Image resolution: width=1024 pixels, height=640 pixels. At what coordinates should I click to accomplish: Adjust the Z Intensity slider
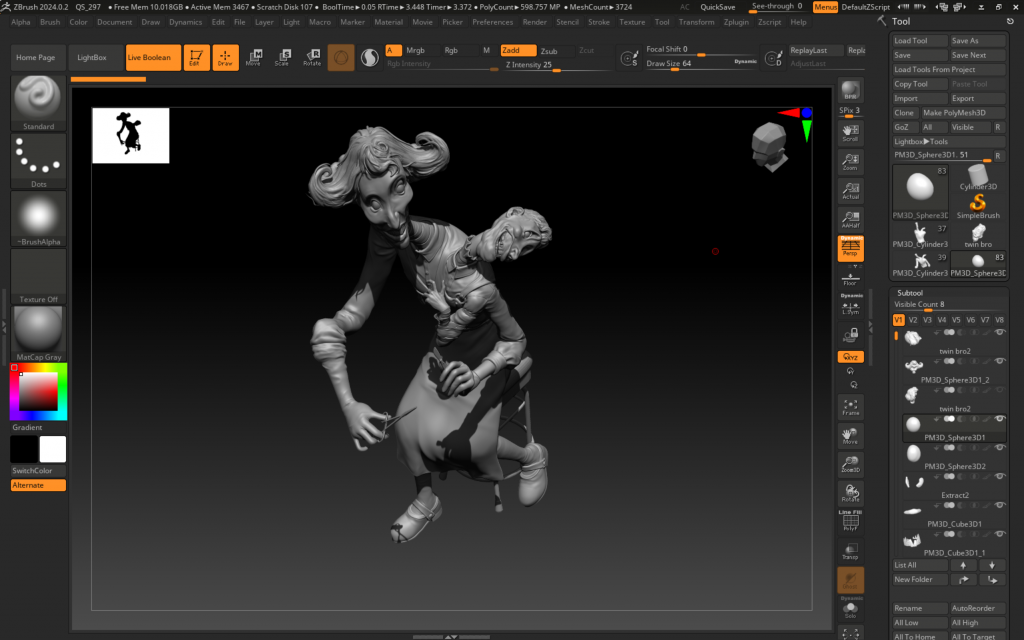click(x=557, y=65)
